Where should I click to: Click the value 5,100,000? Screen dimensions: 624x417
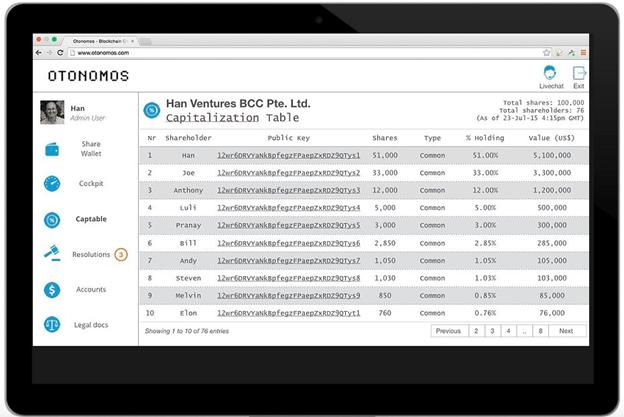[x=552, y=155]
